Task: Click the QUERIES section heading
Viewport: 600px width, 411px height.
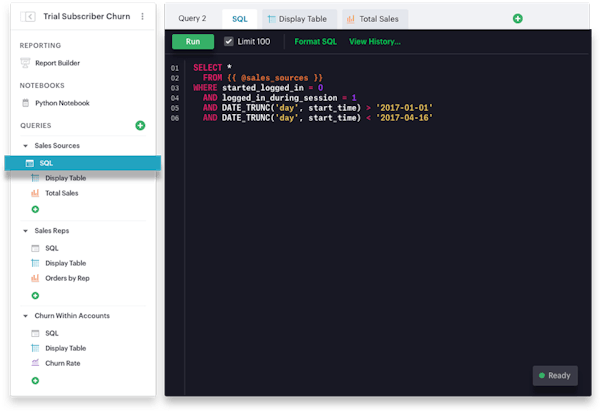Action: coord(36,126)
